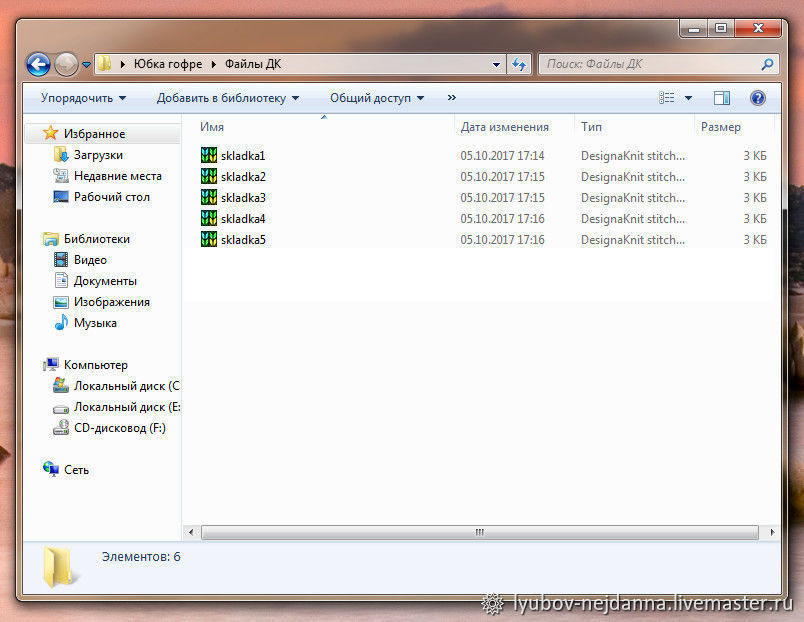The height and width of the screenshot is (622, 804).
Task: Open CD-дисковод (F:) drive
Action: (x=119, y=428)
